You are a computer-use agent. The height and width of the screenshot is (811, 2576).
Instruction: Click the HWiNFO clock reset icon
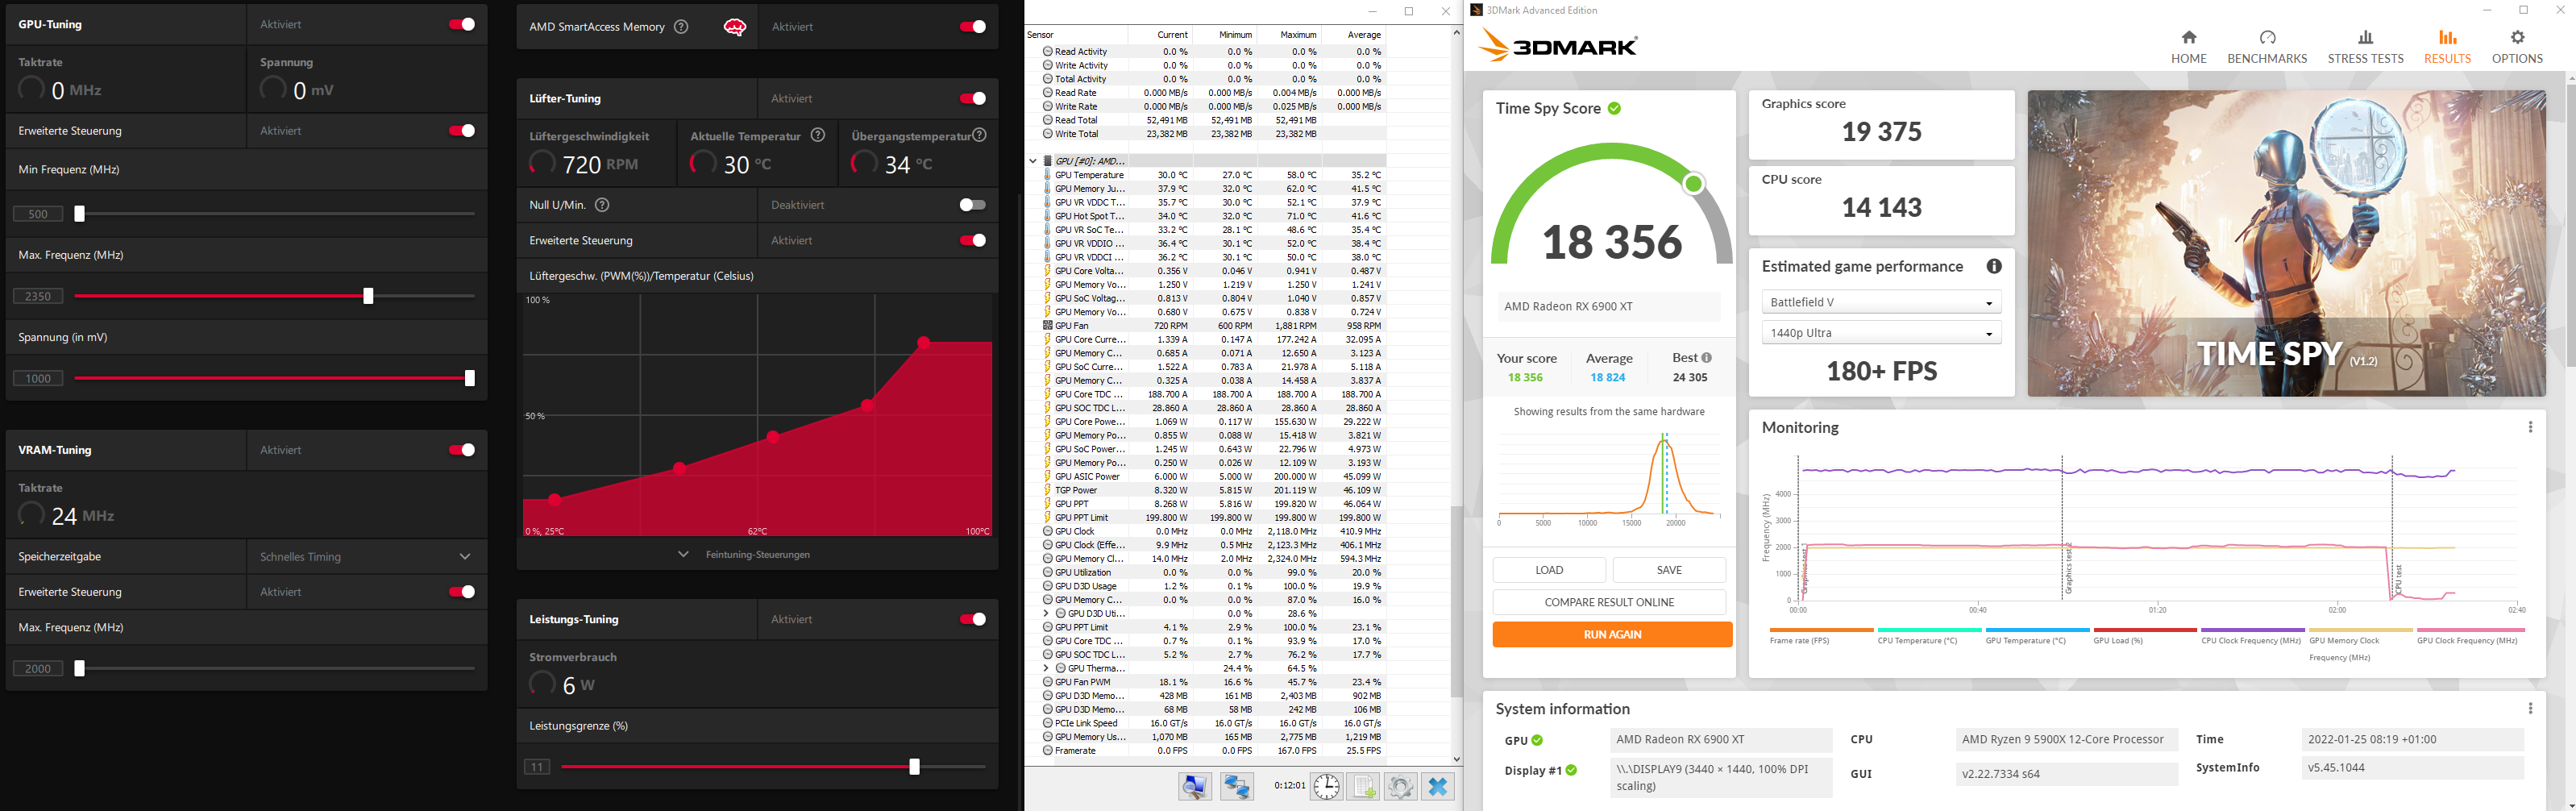coord(1326,786)
